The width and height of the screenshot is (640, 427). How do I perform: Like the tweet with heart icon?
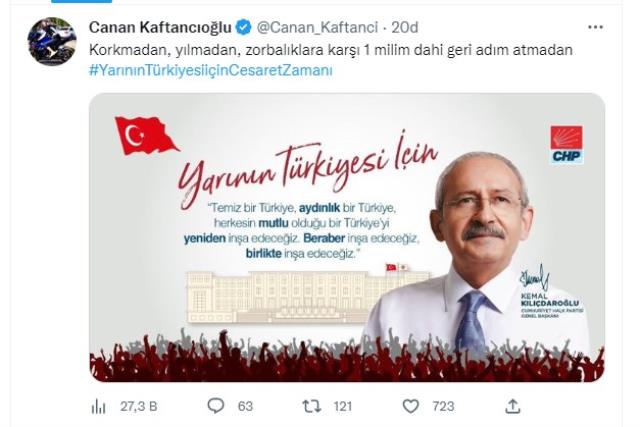[x=411, y=406]
